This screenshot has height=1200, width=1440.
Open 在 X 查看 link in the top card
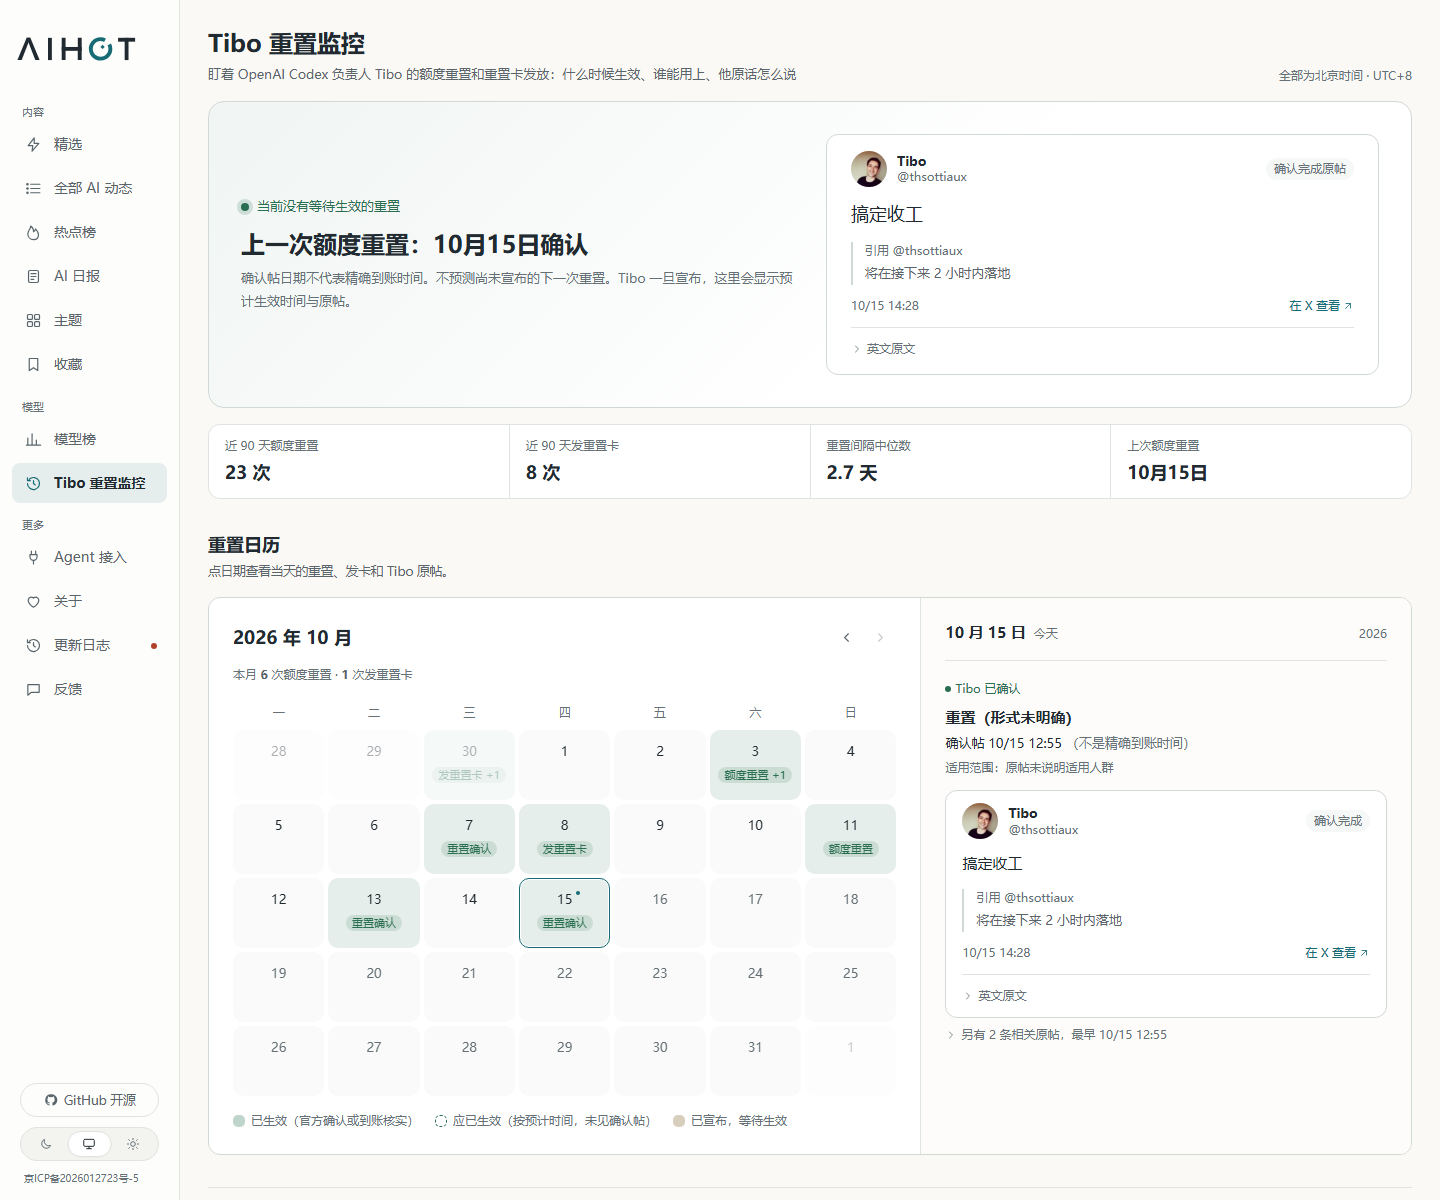[1320, 306]
